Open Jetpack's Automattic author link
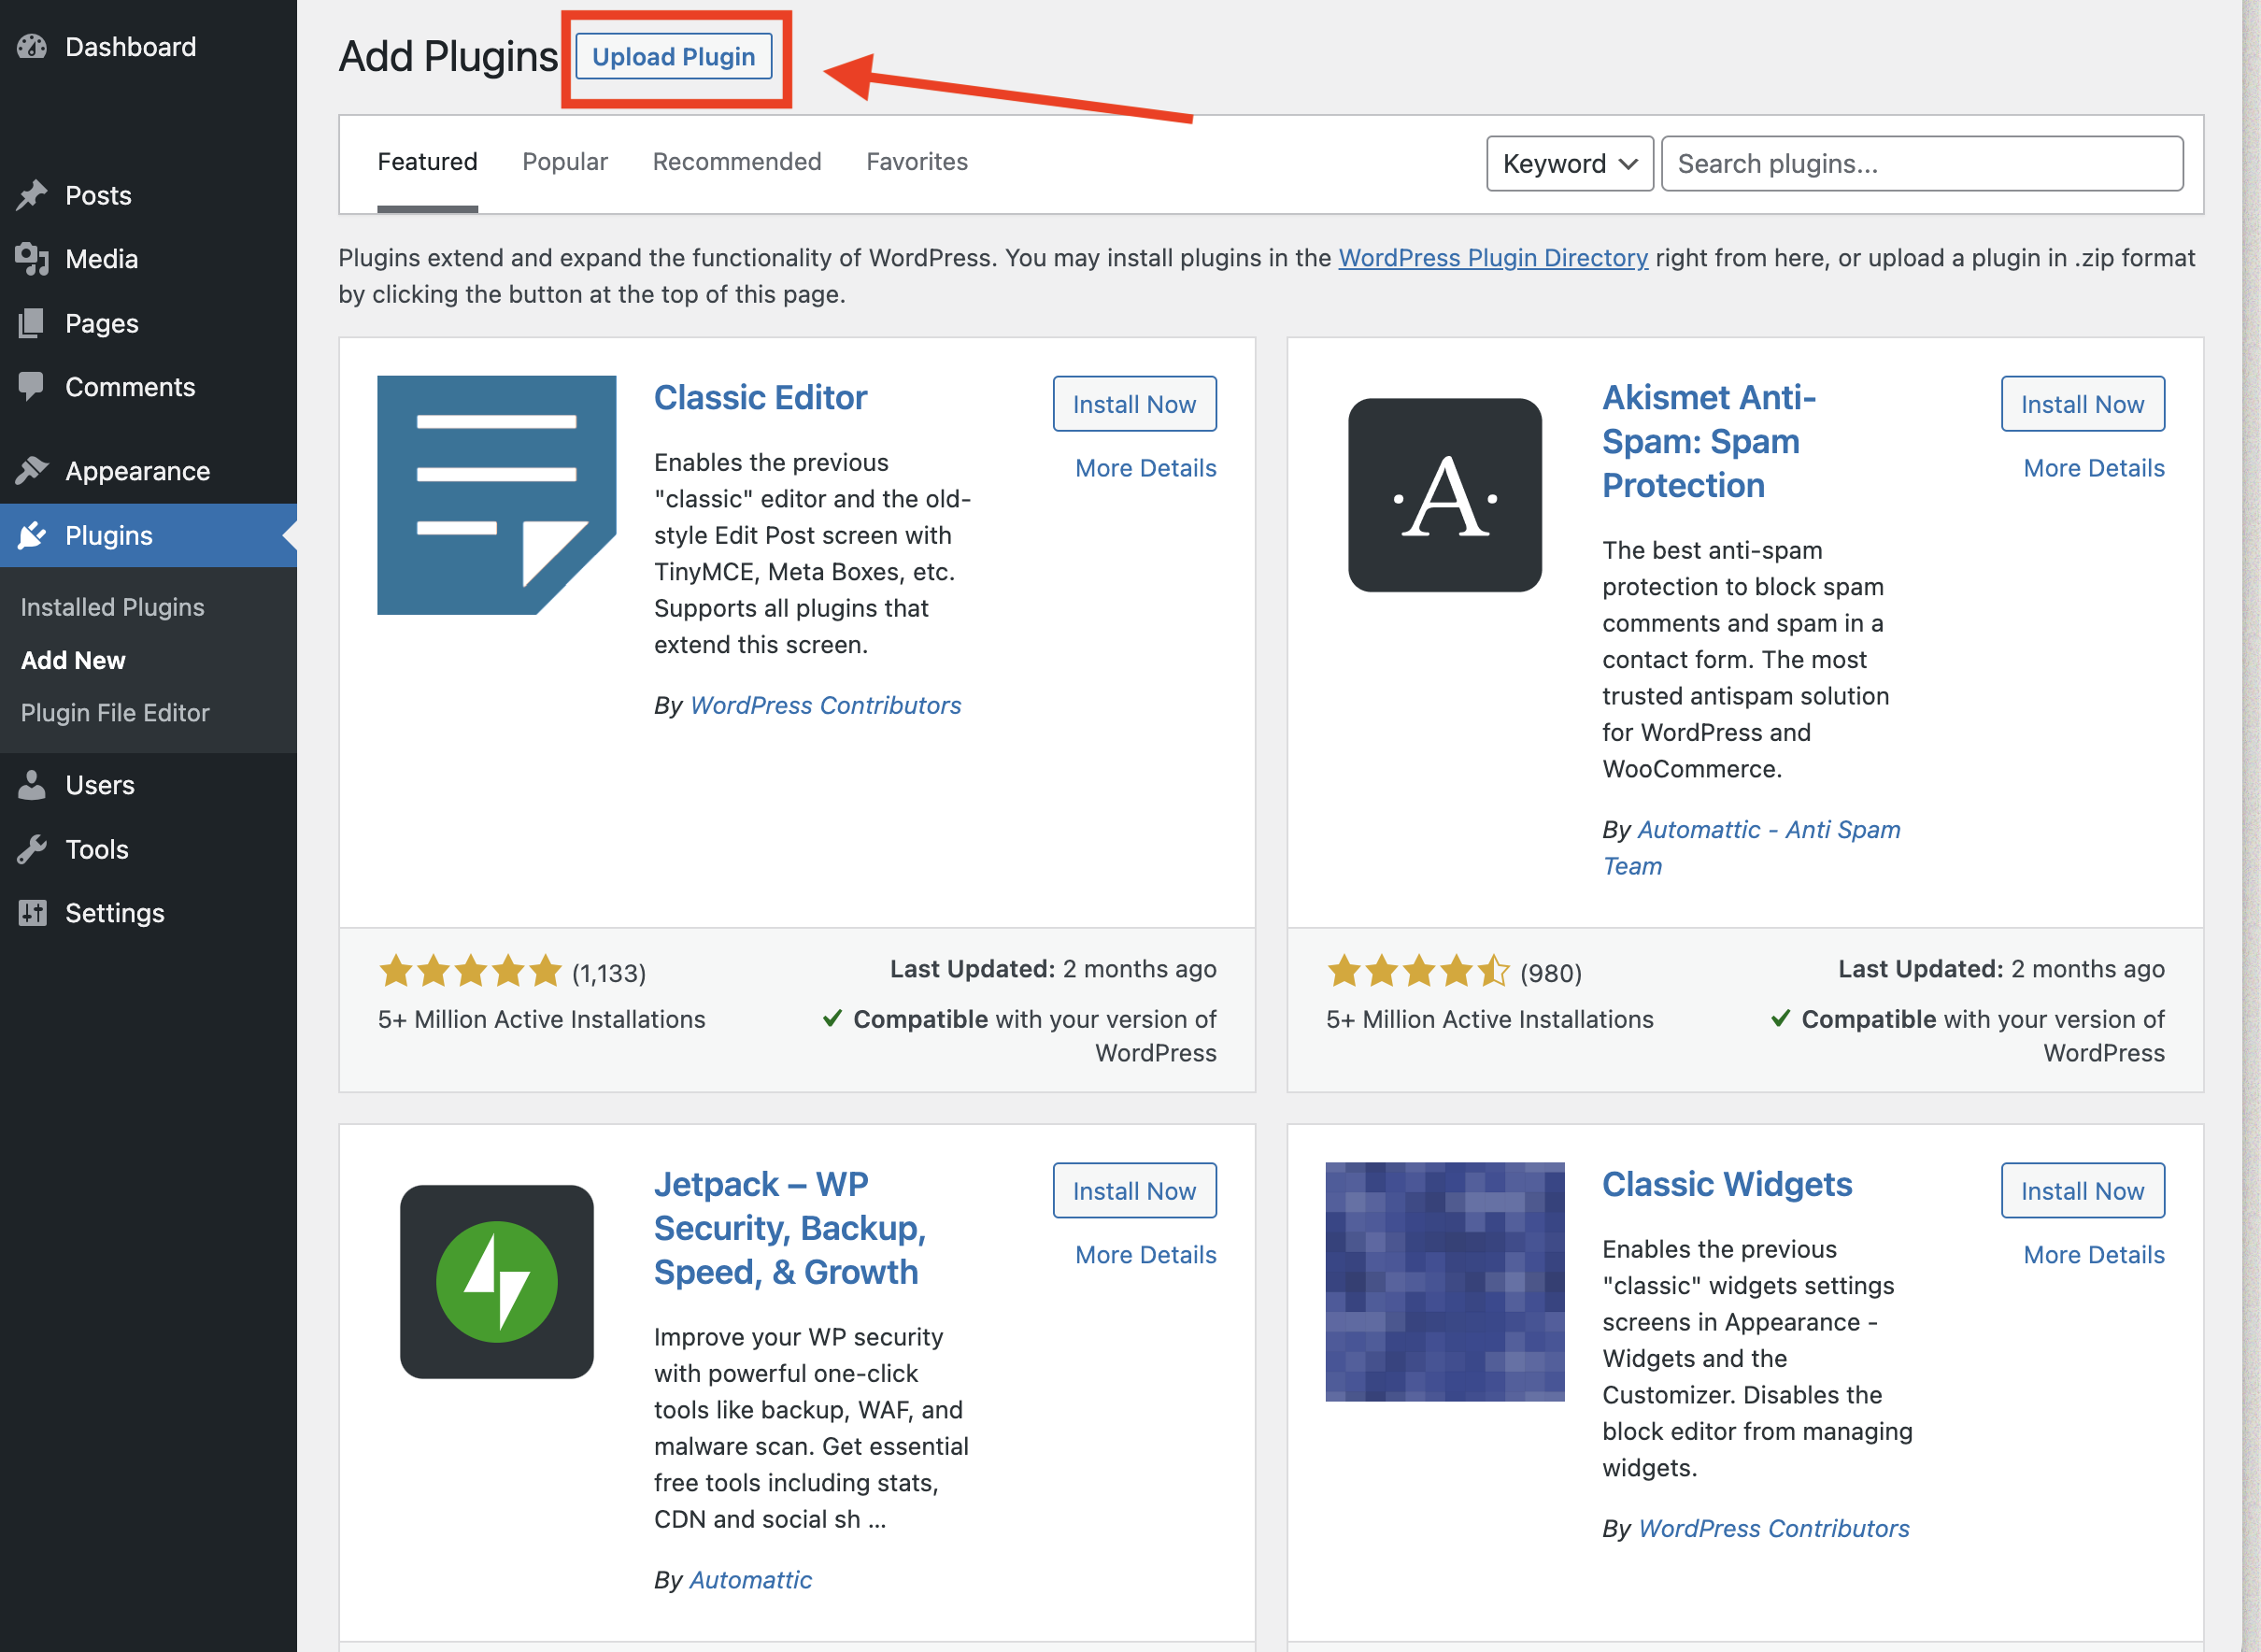This screenshot has height=1652, width=2261. coord(751,1580)
